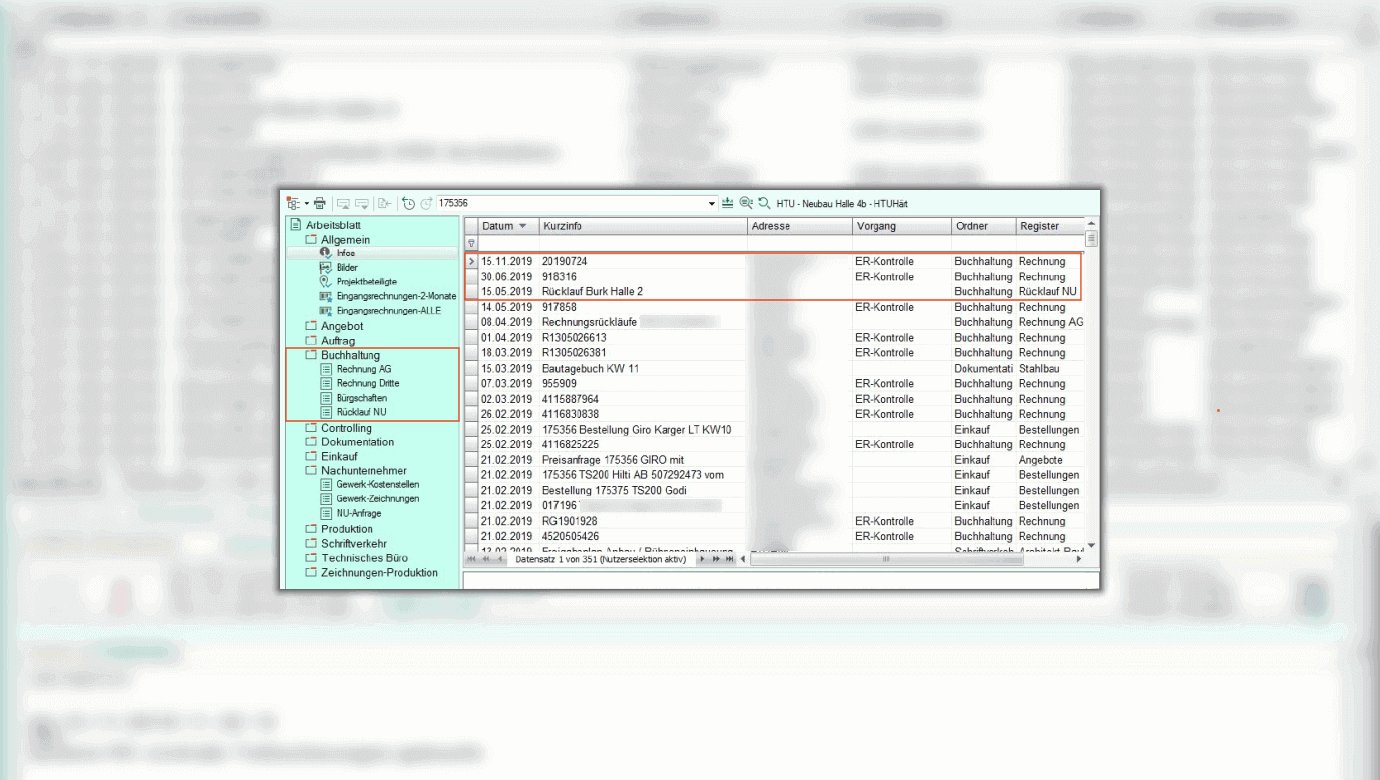
Task: Click the refresh search icon before HTU
Action: [764, 203]
